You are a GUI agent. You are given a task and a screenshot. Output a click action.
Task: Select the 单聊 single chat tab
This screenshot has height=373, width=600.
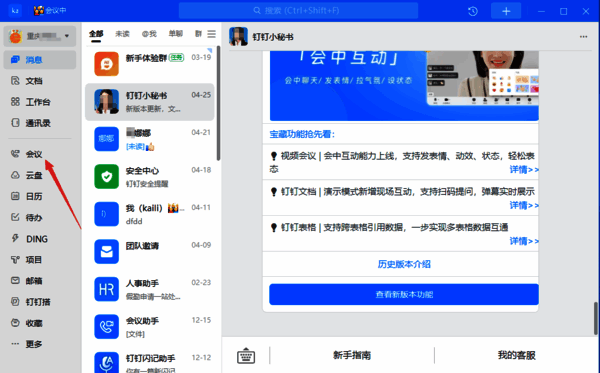pos(176,34)
